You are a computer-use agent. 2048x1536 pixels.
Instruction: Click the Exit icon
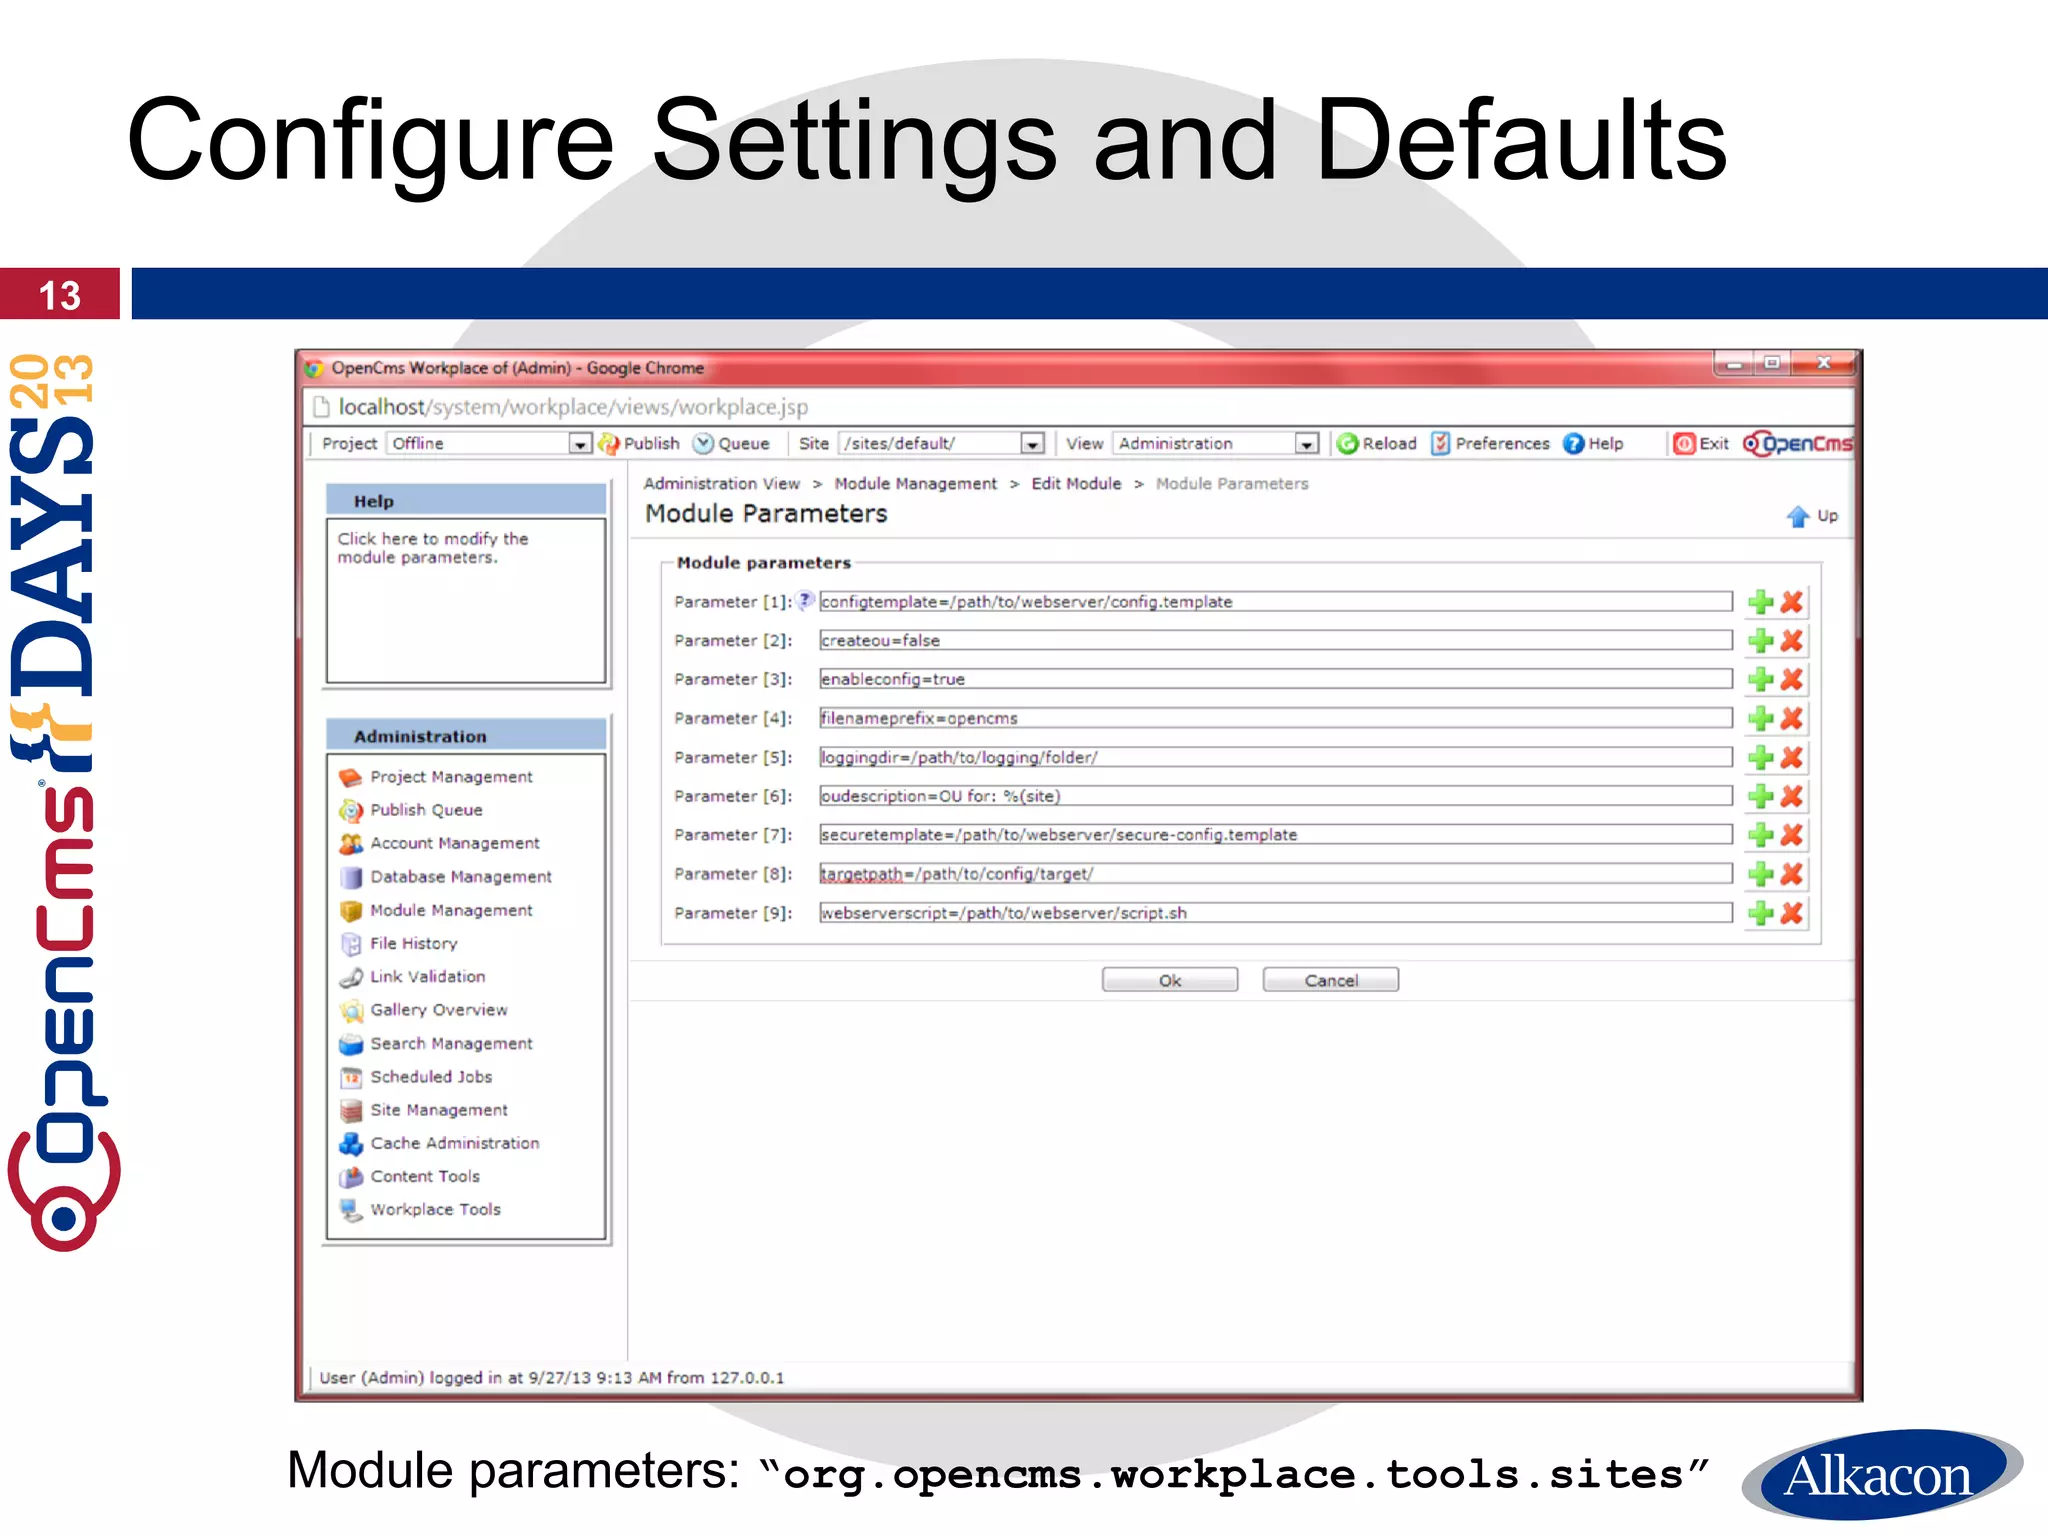tap(1685, 443)
